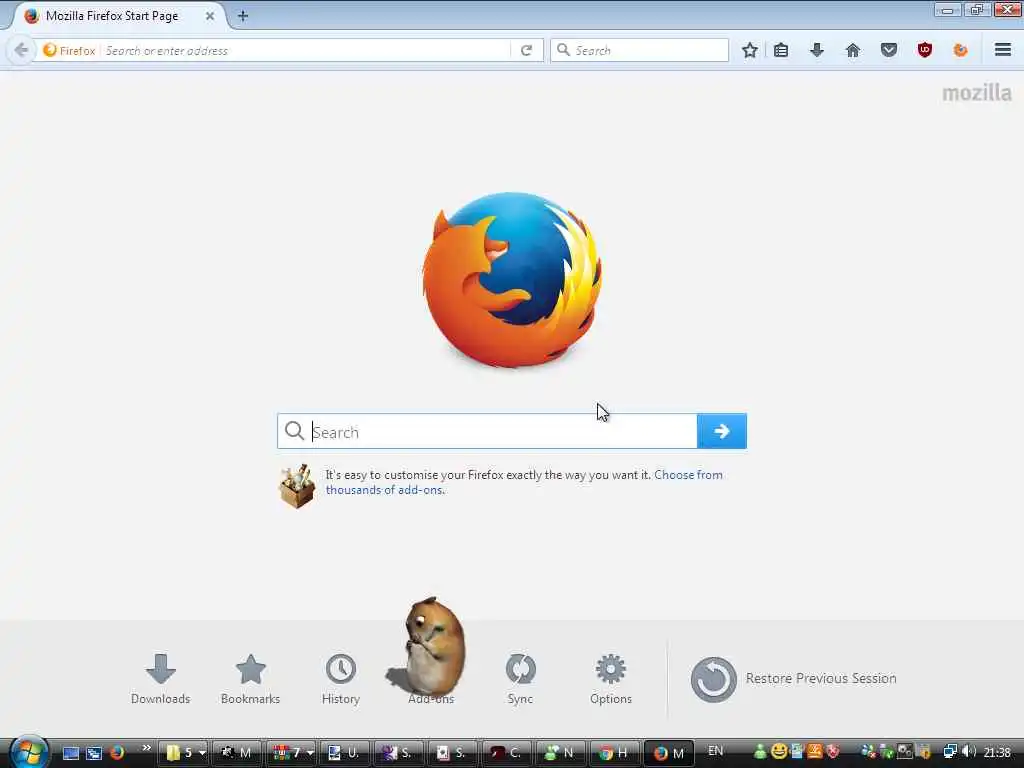
Task: Open the uBlock Origin shield icon
Action: 925,50
